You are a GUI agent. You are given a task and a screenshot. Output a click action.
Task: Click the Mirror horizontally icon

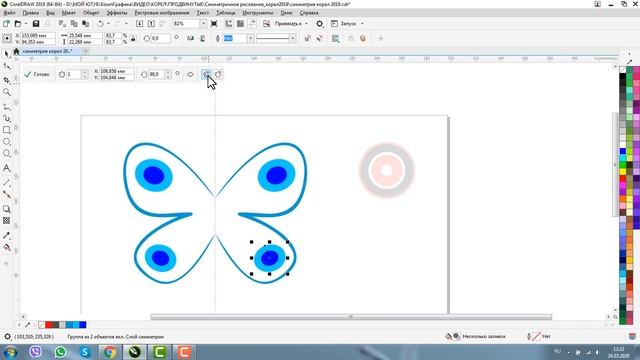click(190, 38)
